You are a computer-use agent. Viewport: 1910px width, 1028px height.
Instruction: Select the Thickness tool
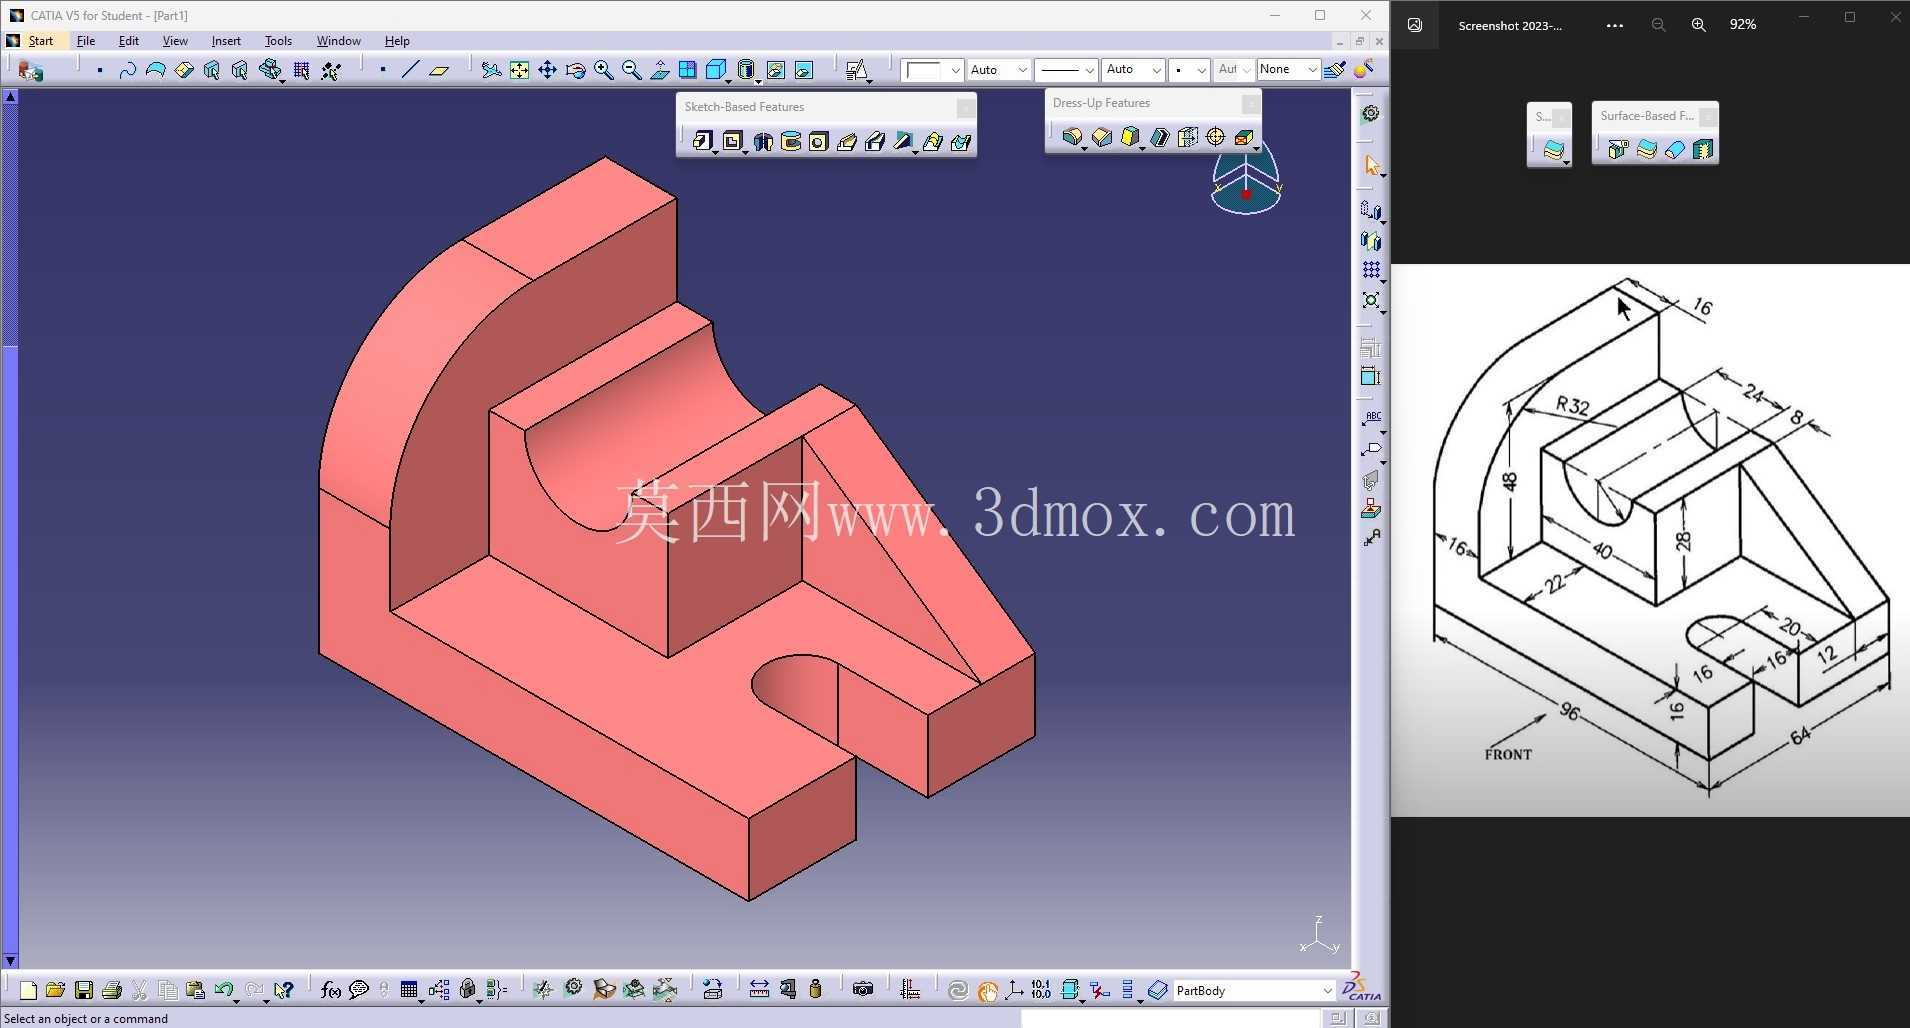pyautogui.click(x=1188, y=137)
